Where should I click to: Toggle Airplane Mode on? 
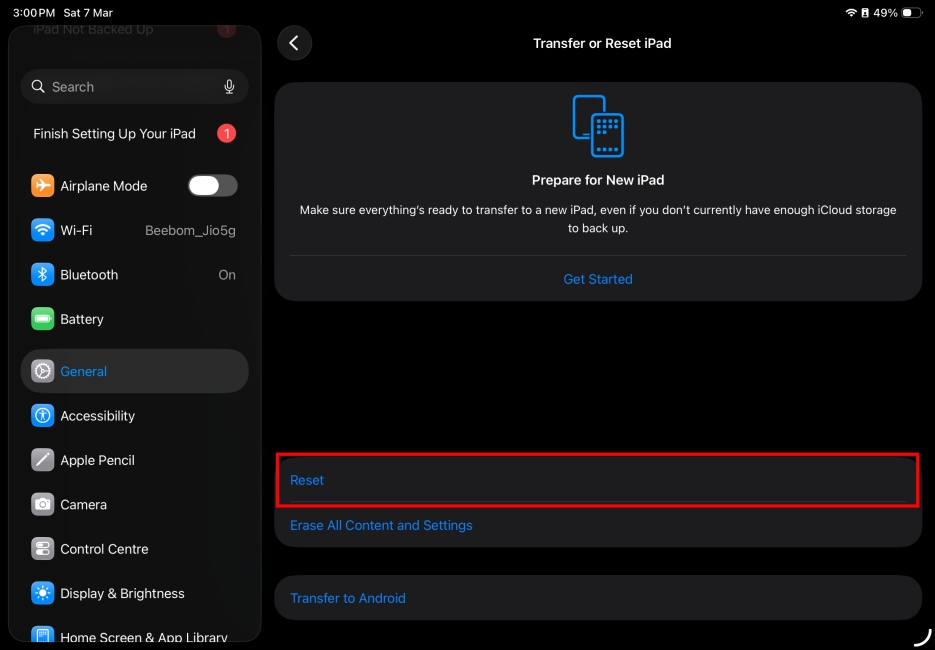coord(212,185)
